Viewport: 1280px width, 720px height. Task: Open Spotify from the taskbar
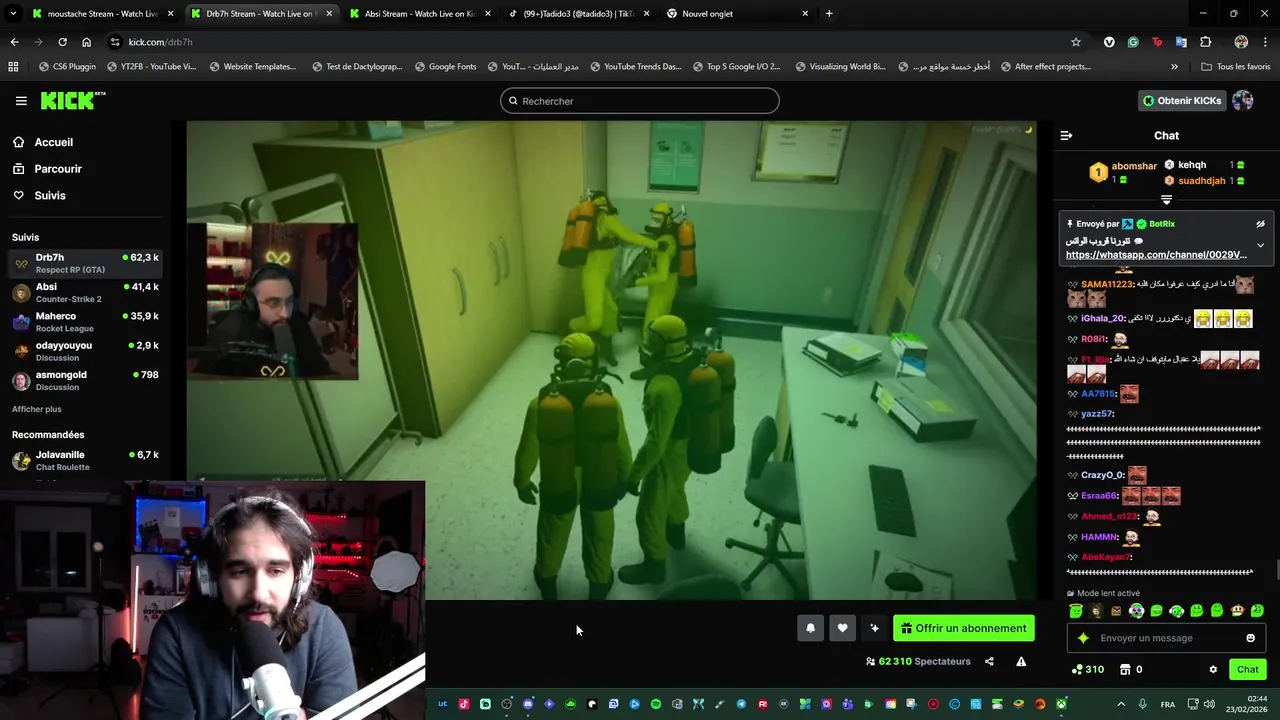tap(656, 704)
